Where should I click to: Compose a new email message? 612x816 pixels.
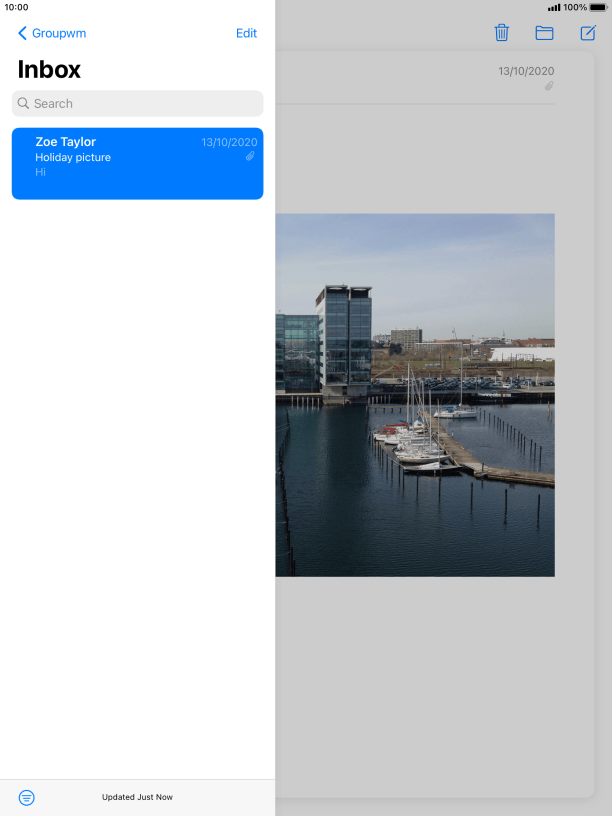tap(588, 33)
